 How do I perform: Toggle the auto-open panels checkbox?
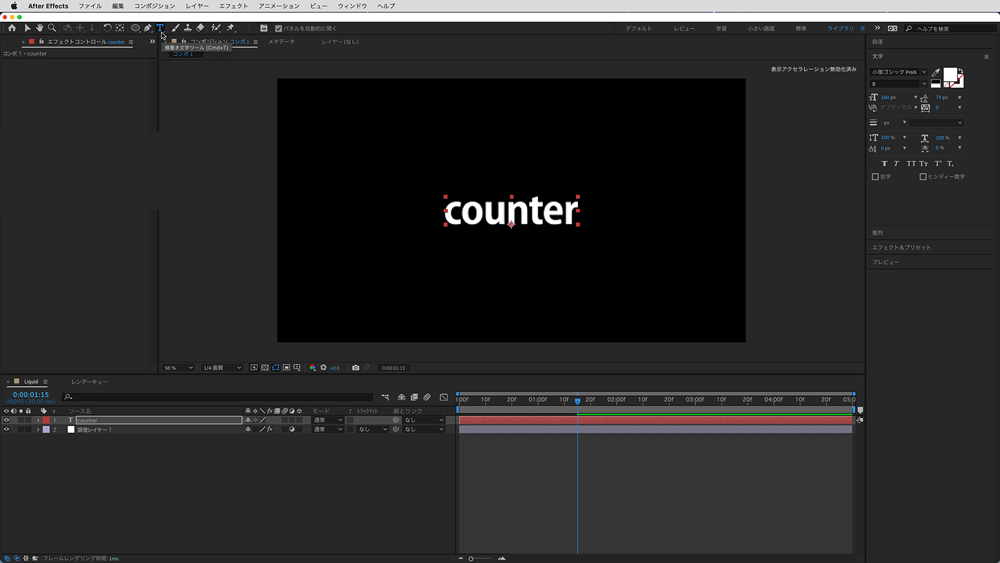coord(278,29)
